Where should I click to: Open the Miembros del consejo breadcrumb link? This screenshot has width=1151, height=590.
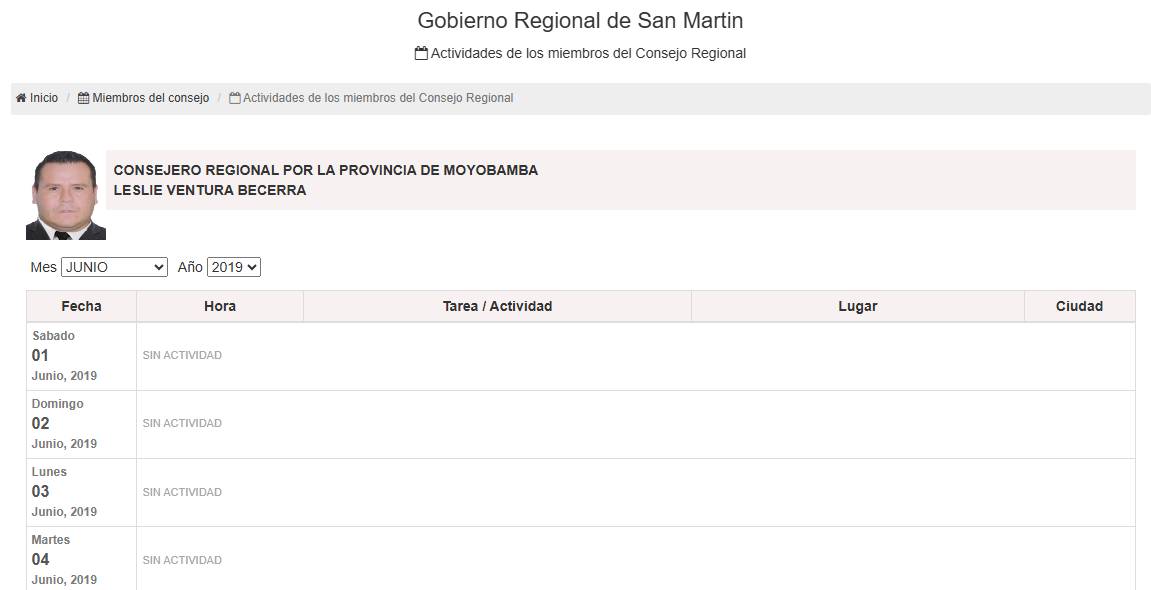pyautogui.click(x=150, y=98)
